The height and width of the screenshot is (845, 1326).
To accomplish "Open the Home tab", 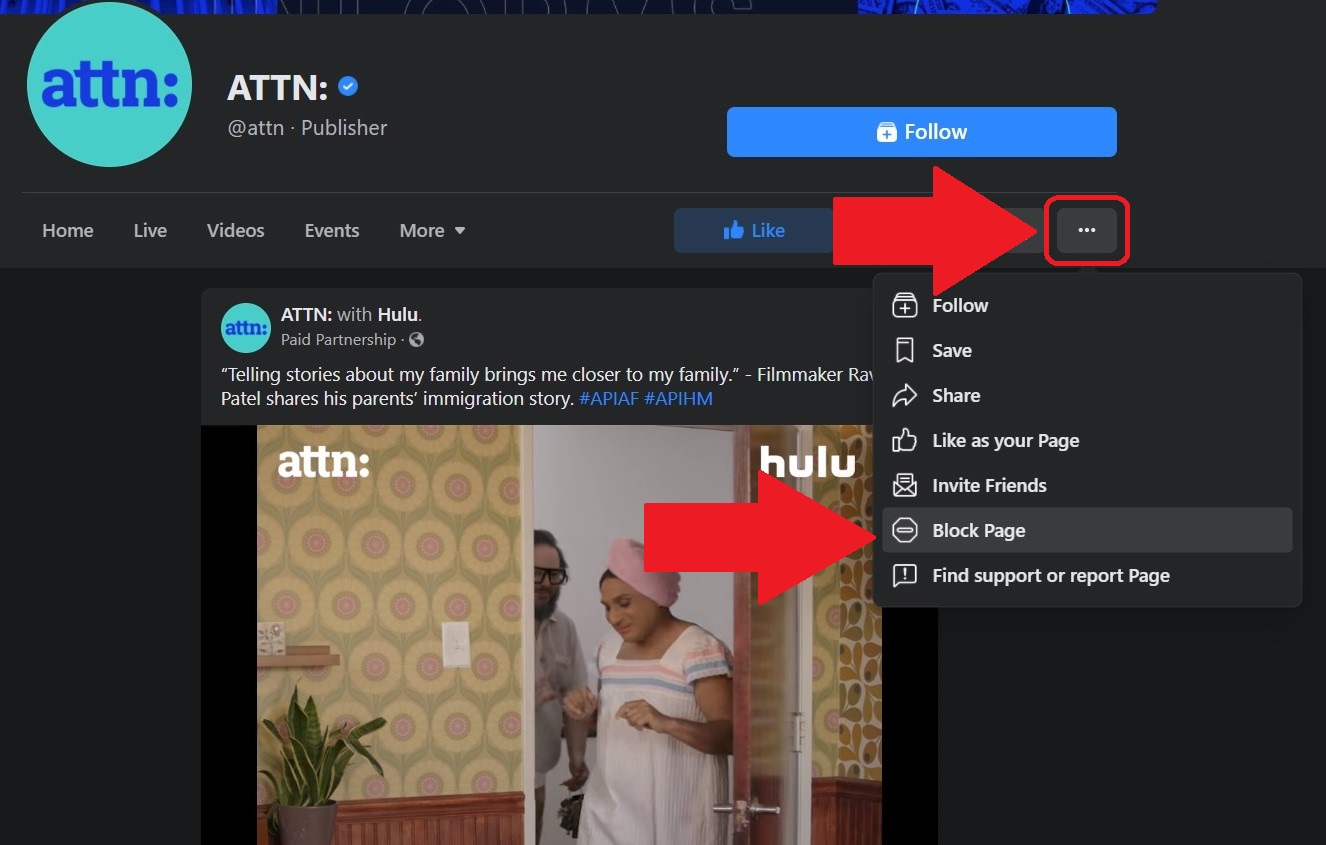I will [x=68, y=230].
